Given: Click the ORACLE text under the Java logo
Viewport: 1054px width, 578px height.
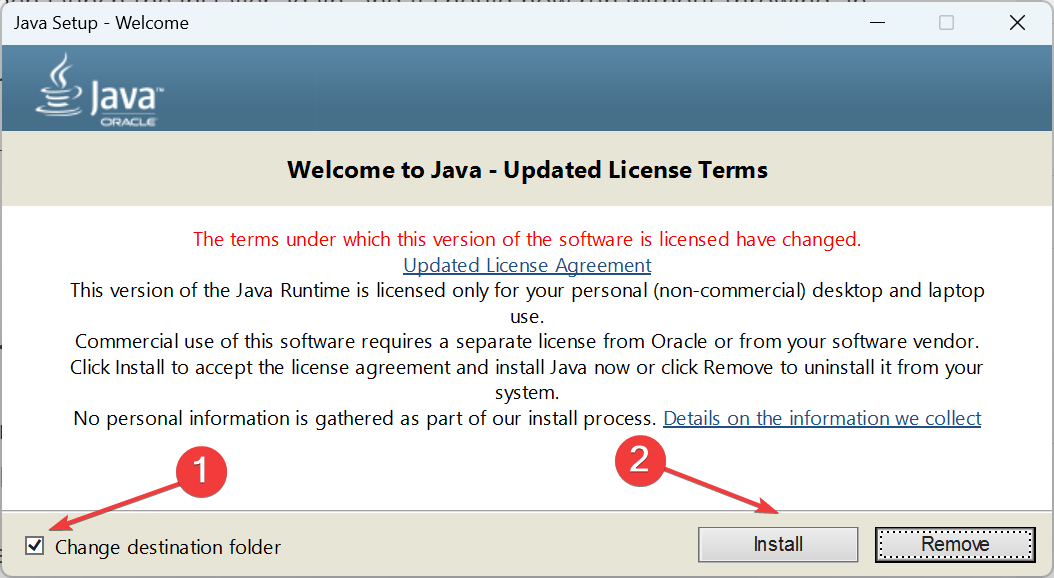Looking at the screenshot, I should click(x=128, y=122).
